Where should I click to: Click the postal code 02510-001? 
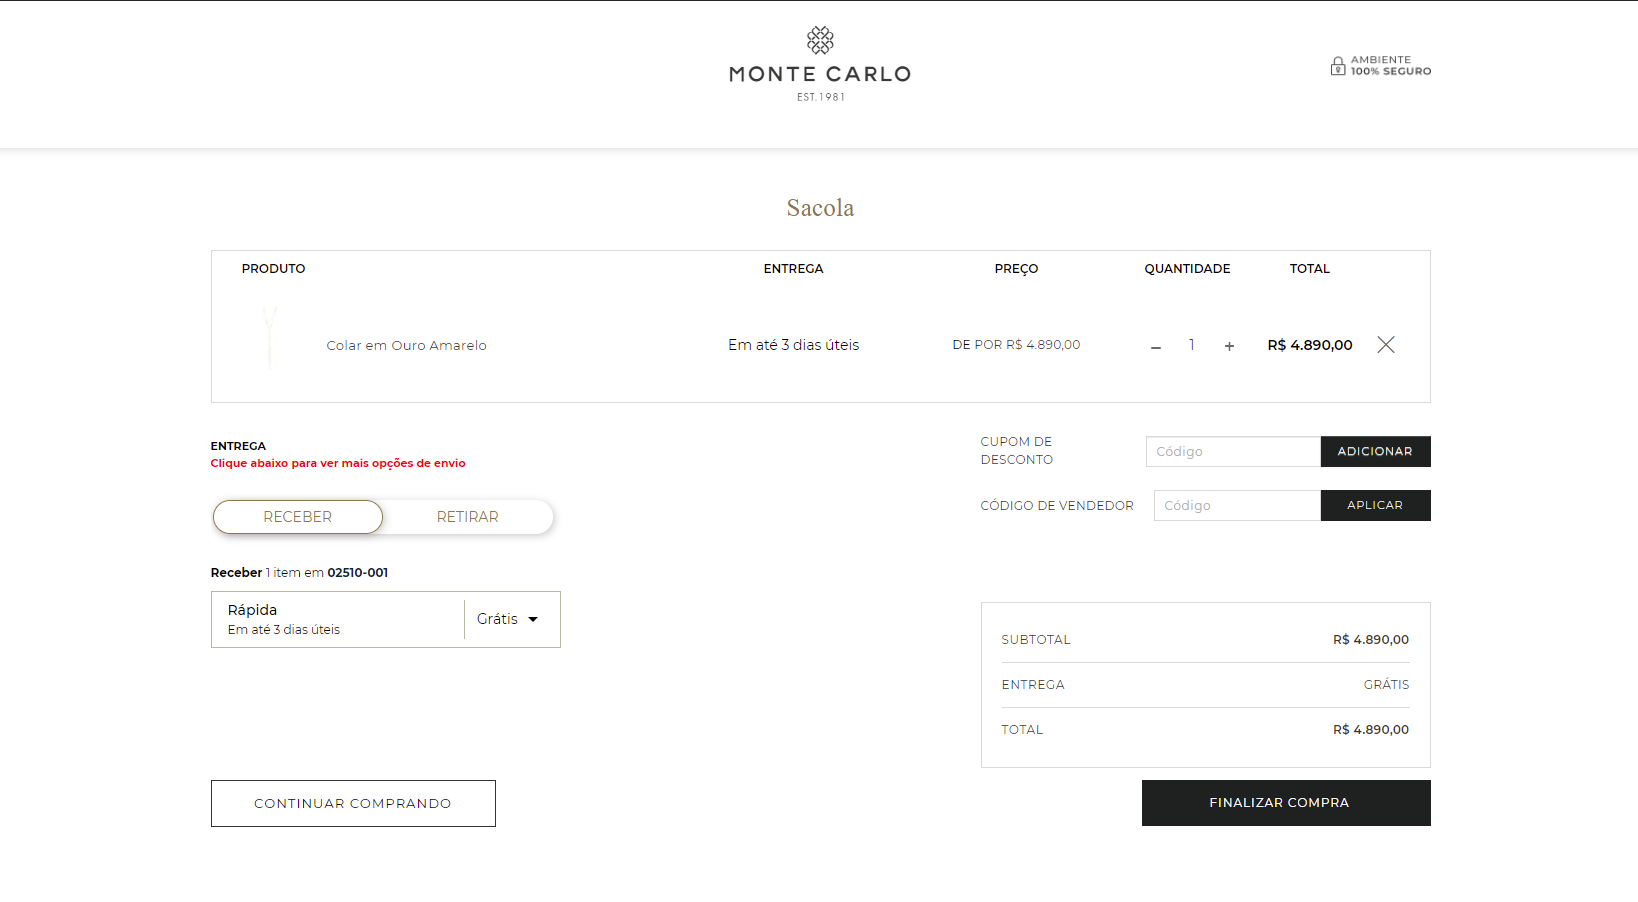pyautogui.click(x=358, y=573)
